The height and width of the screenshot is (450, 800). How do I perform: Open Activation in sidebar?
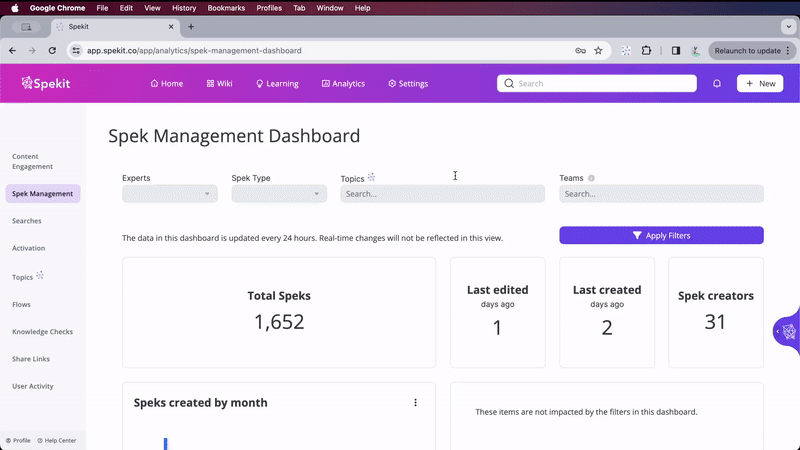pos(29,248)
